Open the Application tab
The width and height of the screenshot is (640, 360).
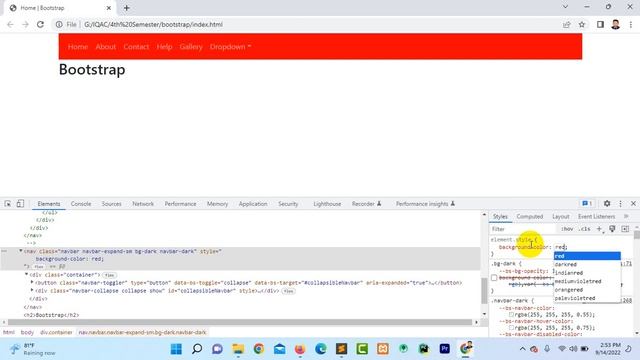(253, 204)
